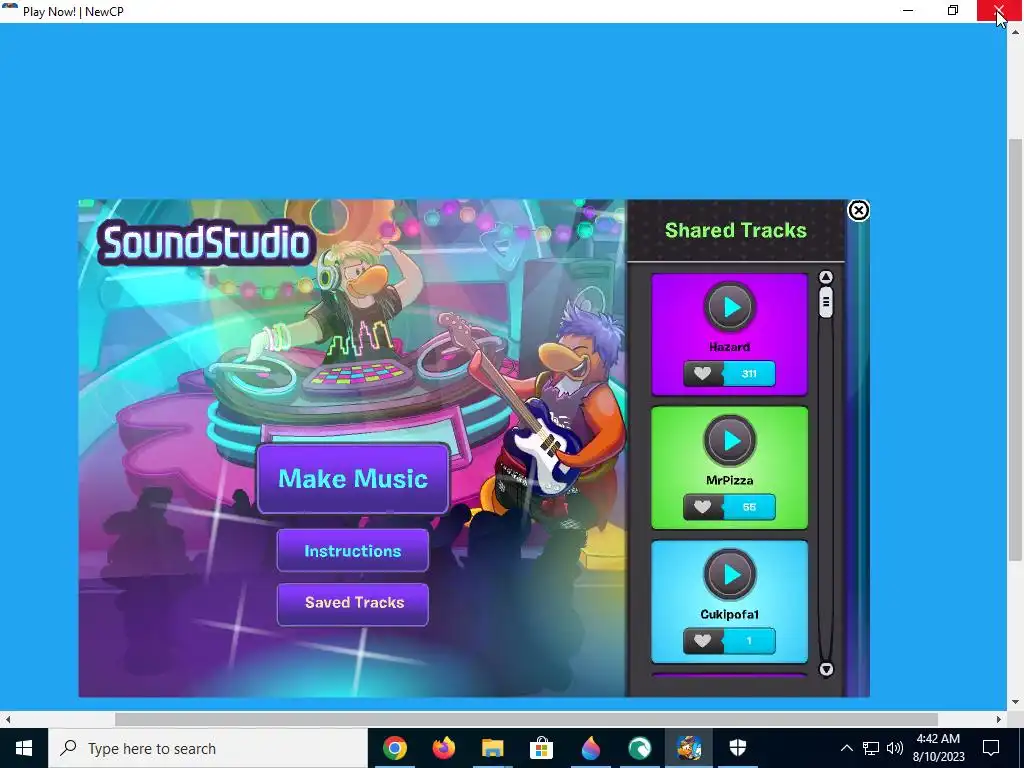Image resolution: width=1024 pixels, height=768 pixels.
Task: Open File Explorer from the taskbar
Action: click(492, 748)
